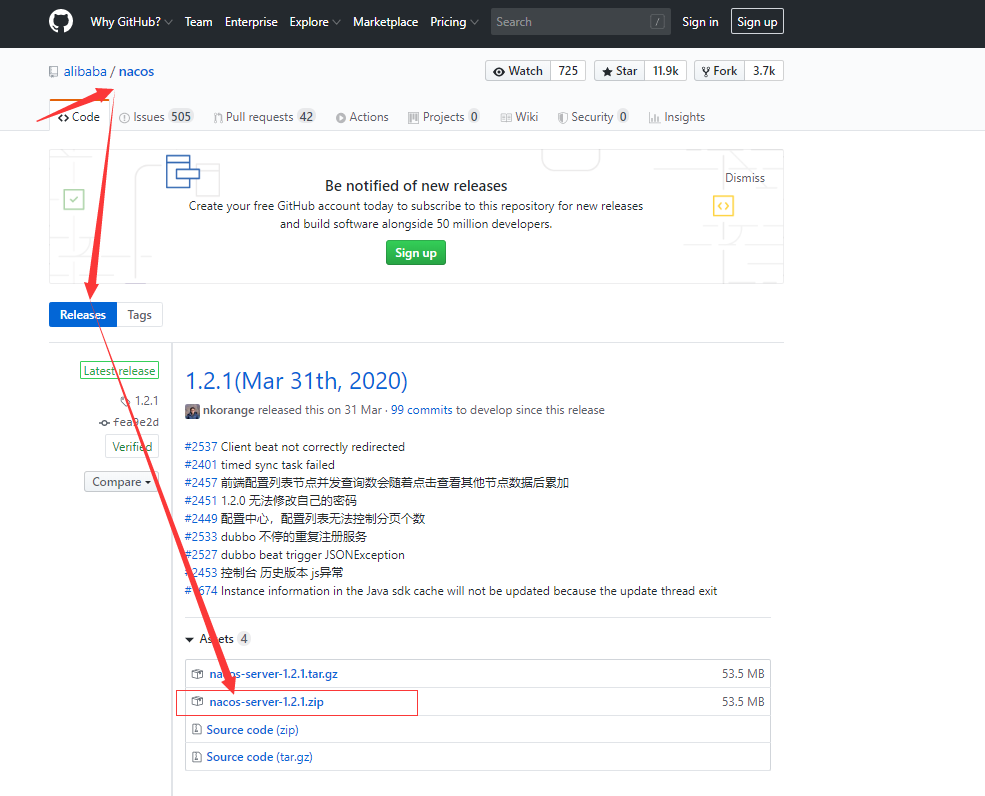This screenshot has height=796, width=985.
Task: Go to Marketplace
Action: tap(385, 22)
